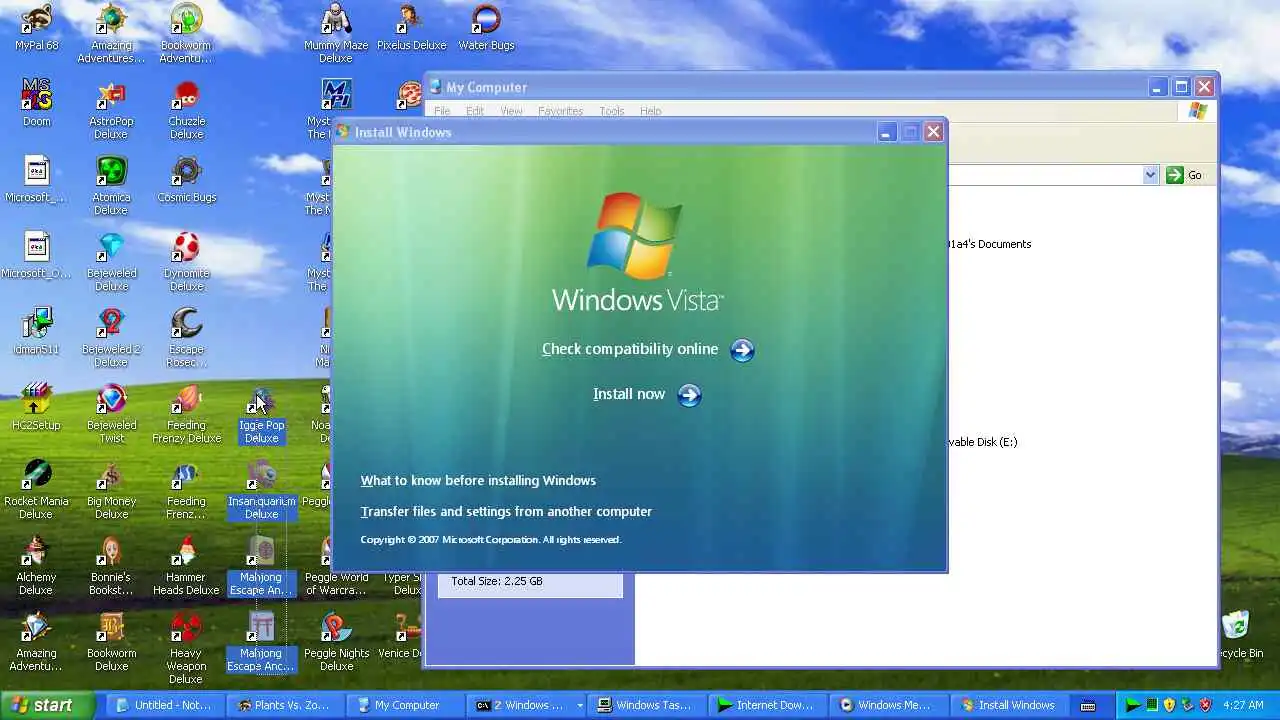Open the Help menu in My Computer
Screen dimensions: 1280x720
pyautogui.click(x=650, y=111)
